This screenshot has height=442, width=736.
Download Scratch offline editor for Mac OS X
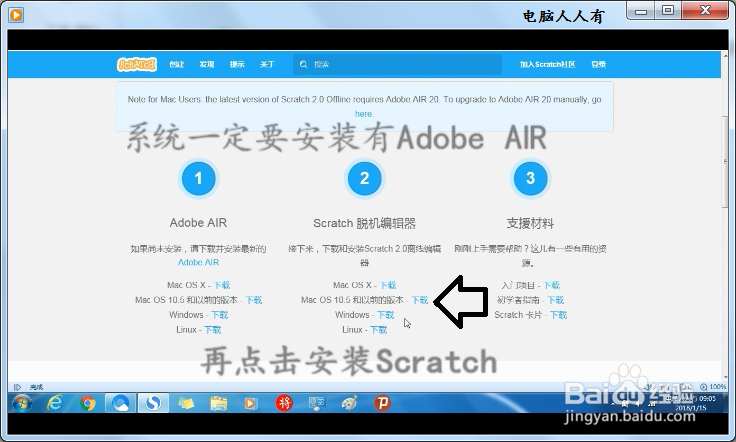[x=388, y=285]
